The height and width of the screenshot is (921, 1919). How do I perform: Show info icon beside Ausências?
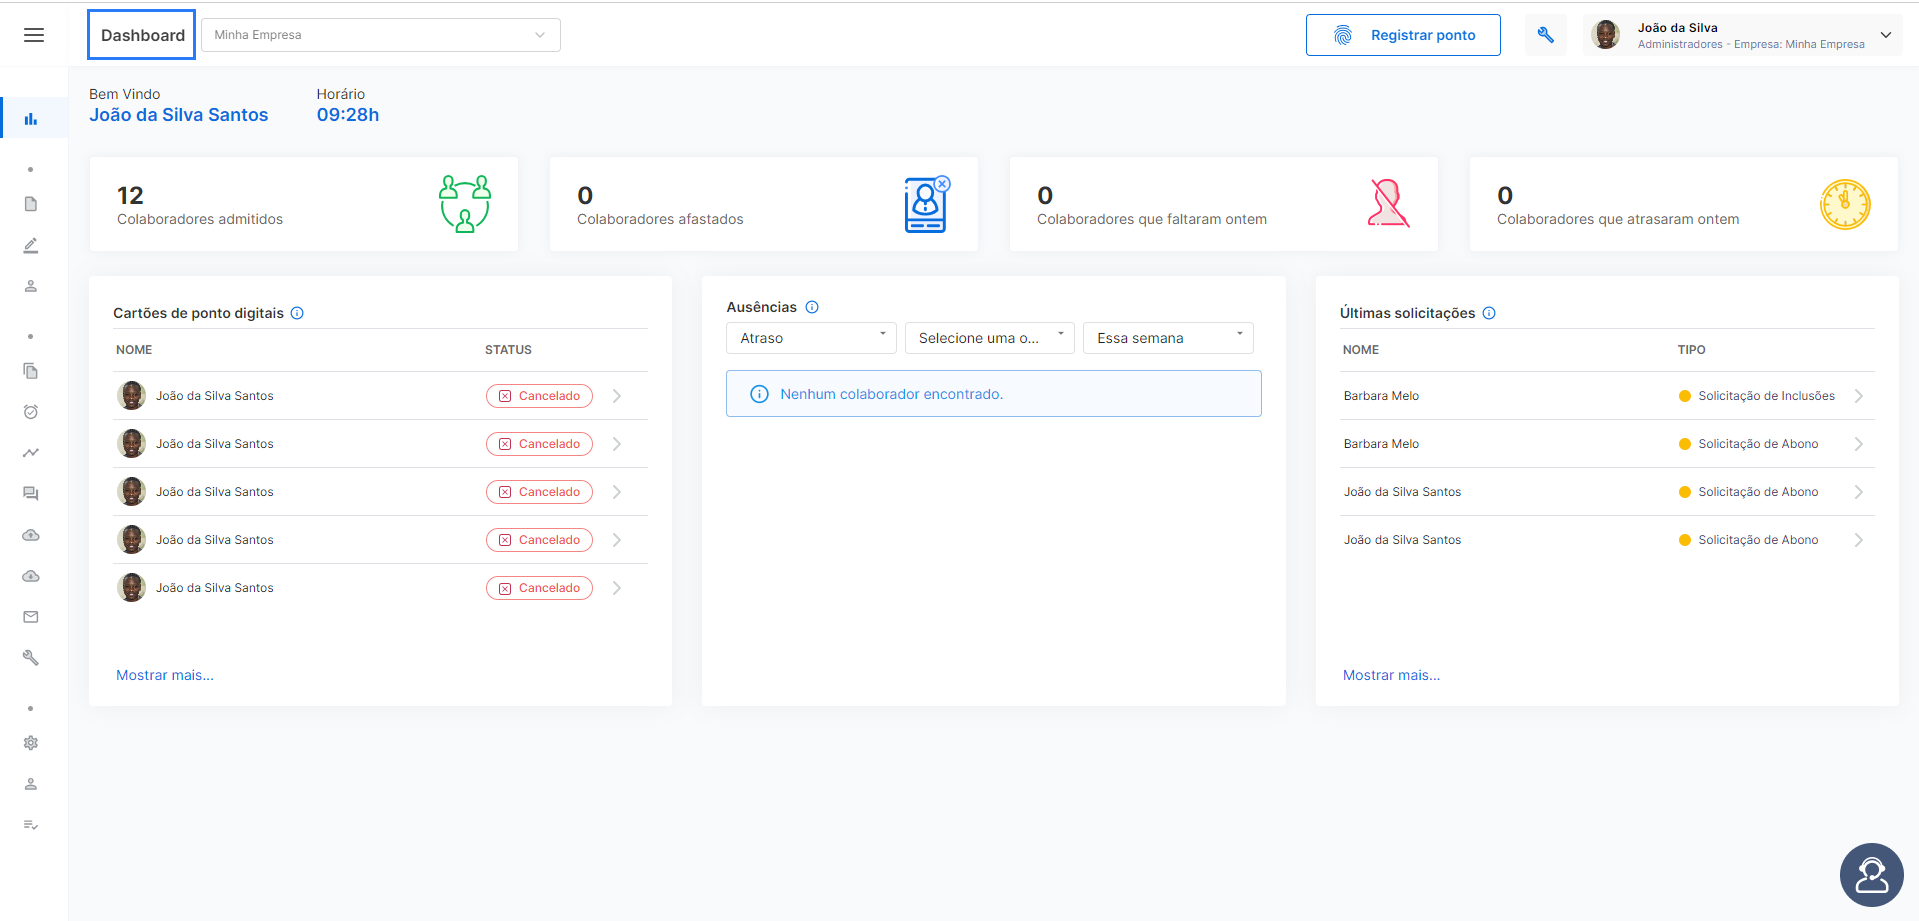[812, 307]
